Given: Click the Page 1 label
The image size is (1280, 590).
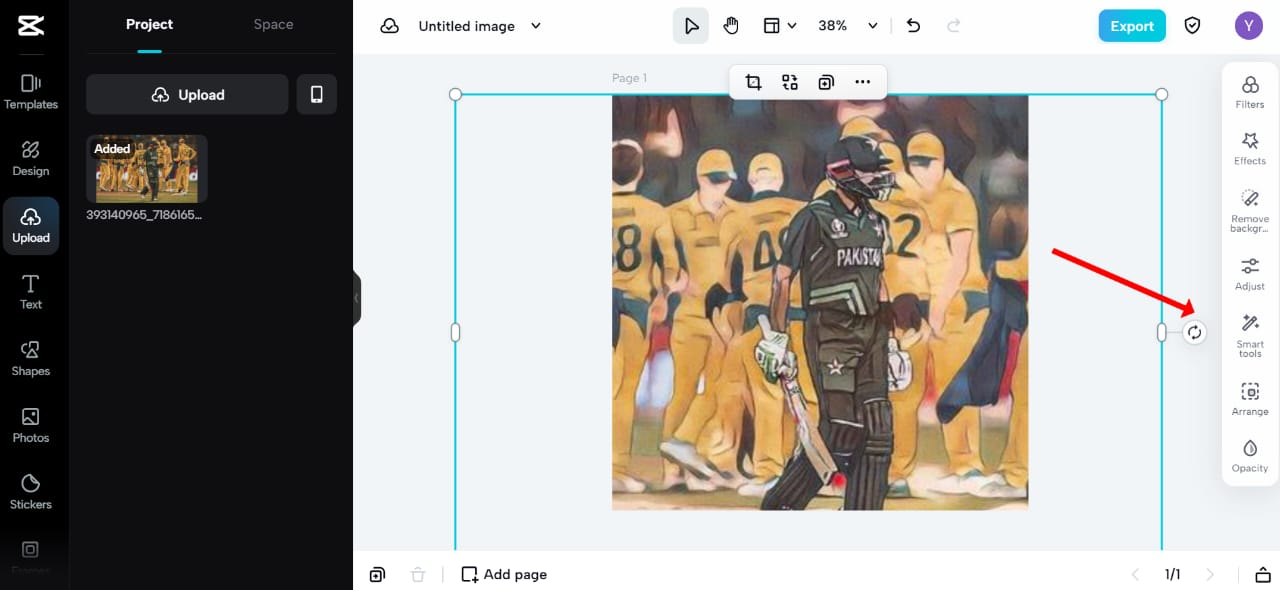Looking at the screenshot, I should point(630,78).
